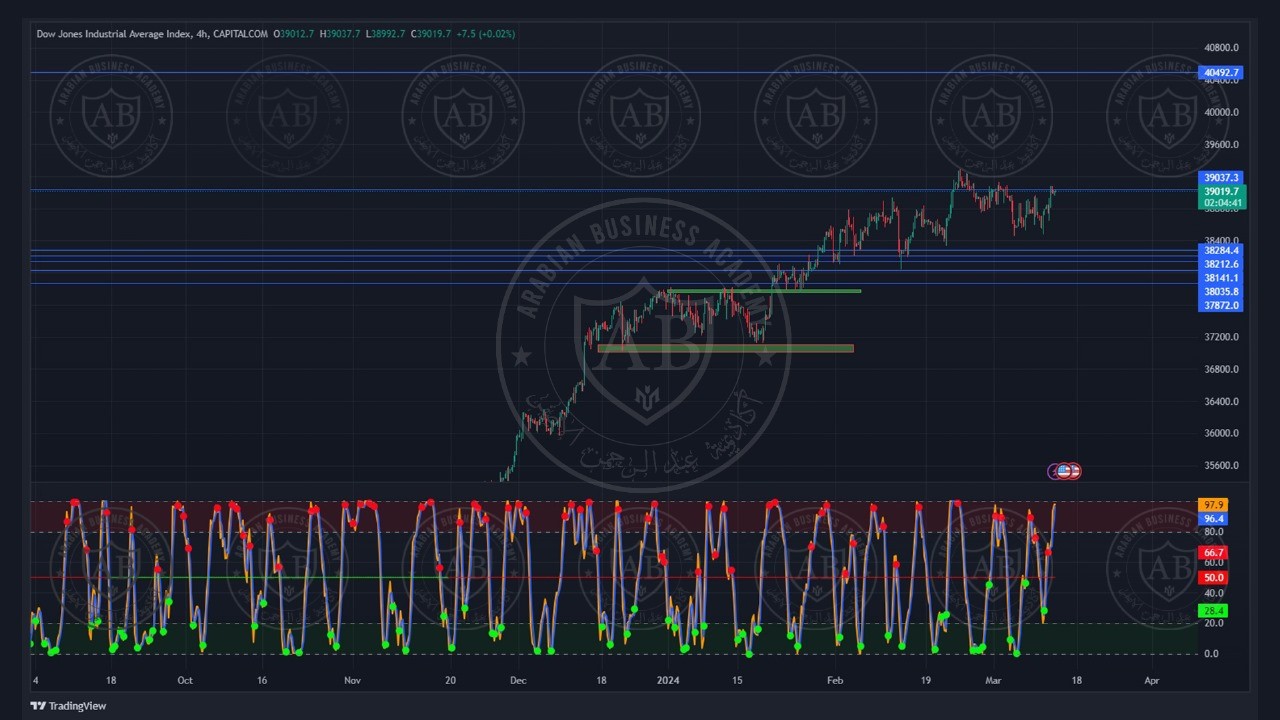Click the 37200.0 price scale value
This screenshot has width=1280, height=720.
tap(1221, 337)
